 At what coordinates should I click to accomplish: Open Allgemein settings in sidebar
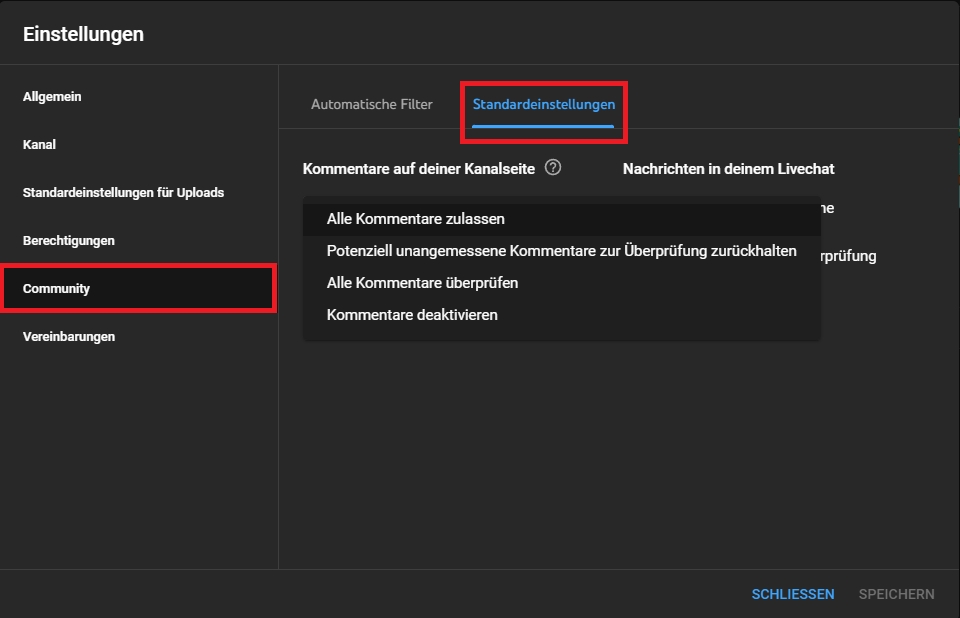point(52,97)
